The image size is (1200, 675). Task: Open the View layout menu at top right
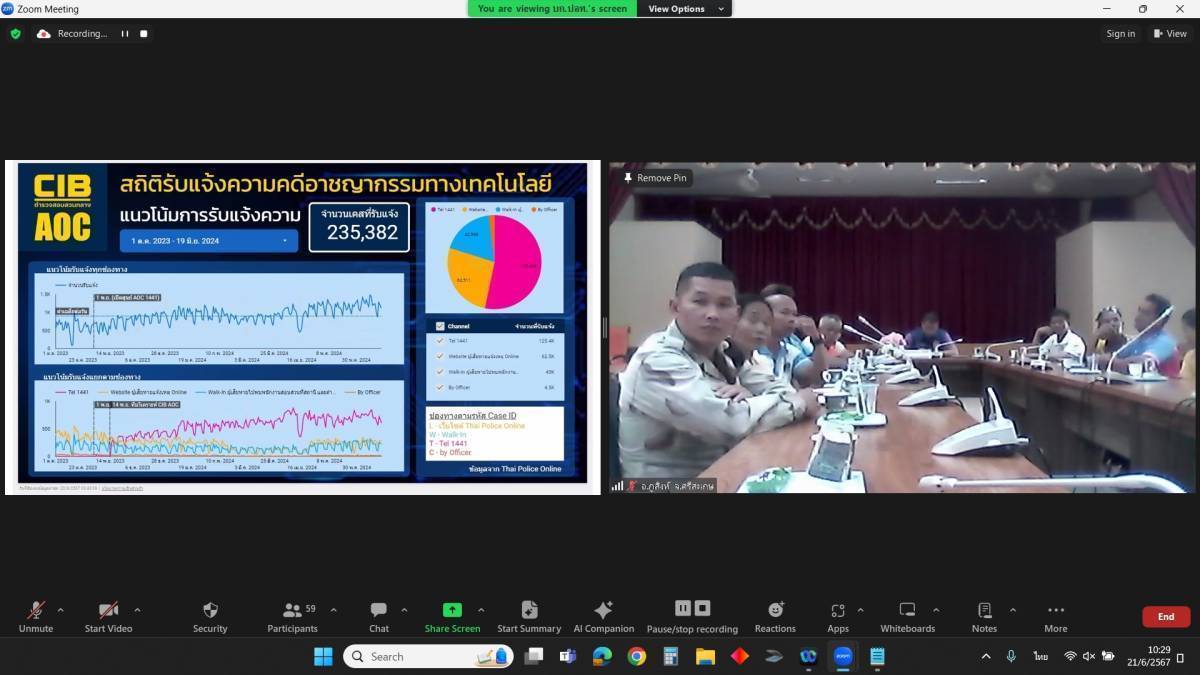[1170, 34]
